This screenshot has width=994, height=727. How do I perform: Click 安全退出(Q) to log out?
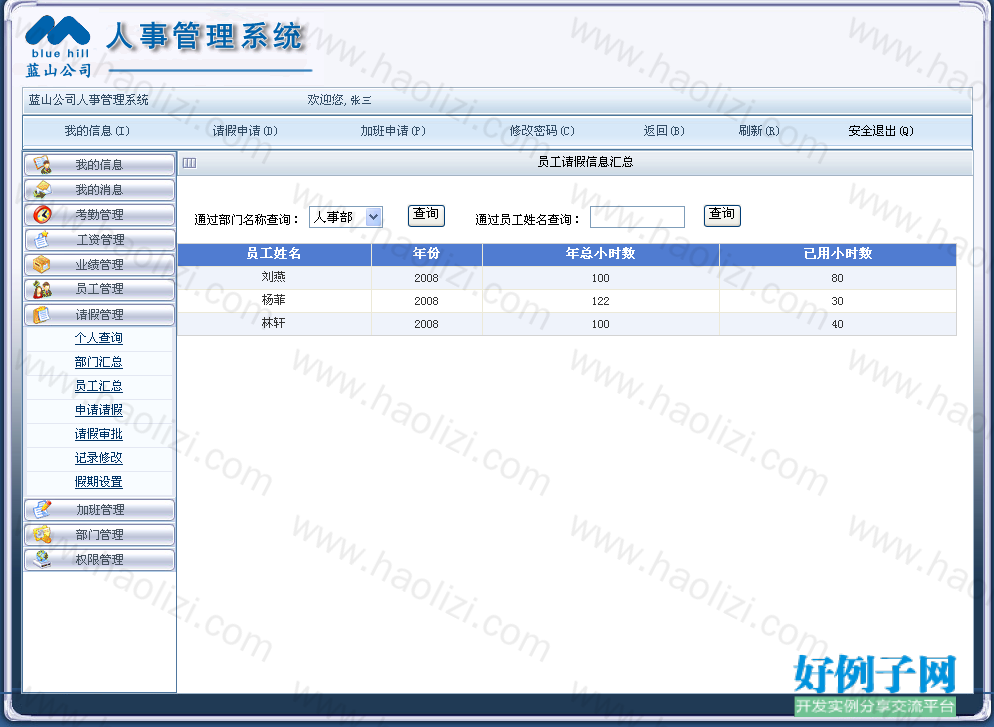click(x=881, y=131)
